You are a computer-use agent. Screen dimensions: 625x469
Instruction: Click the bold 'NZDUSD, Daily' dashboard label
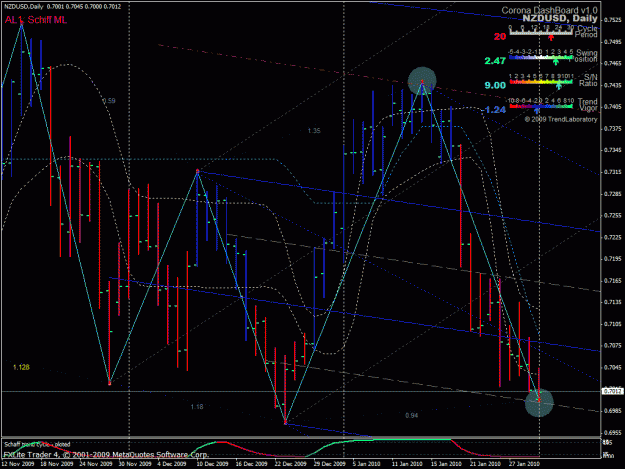click(560, 18)
